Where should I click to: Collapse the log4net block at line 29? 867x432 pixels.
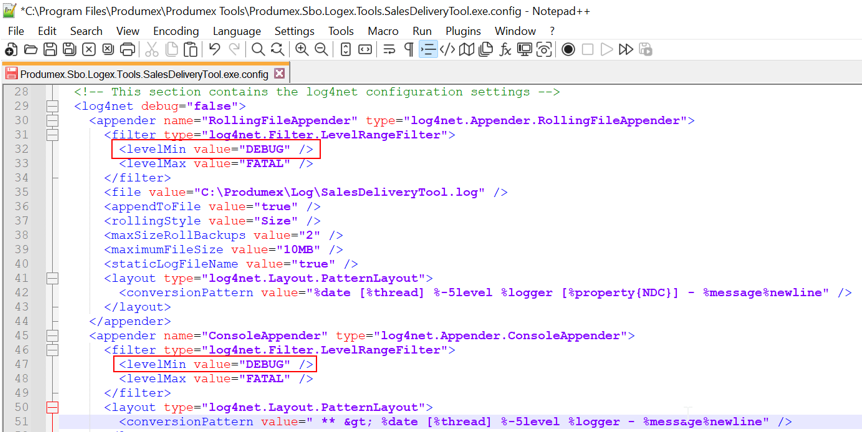pyautogui.click(x=53, y=106)
